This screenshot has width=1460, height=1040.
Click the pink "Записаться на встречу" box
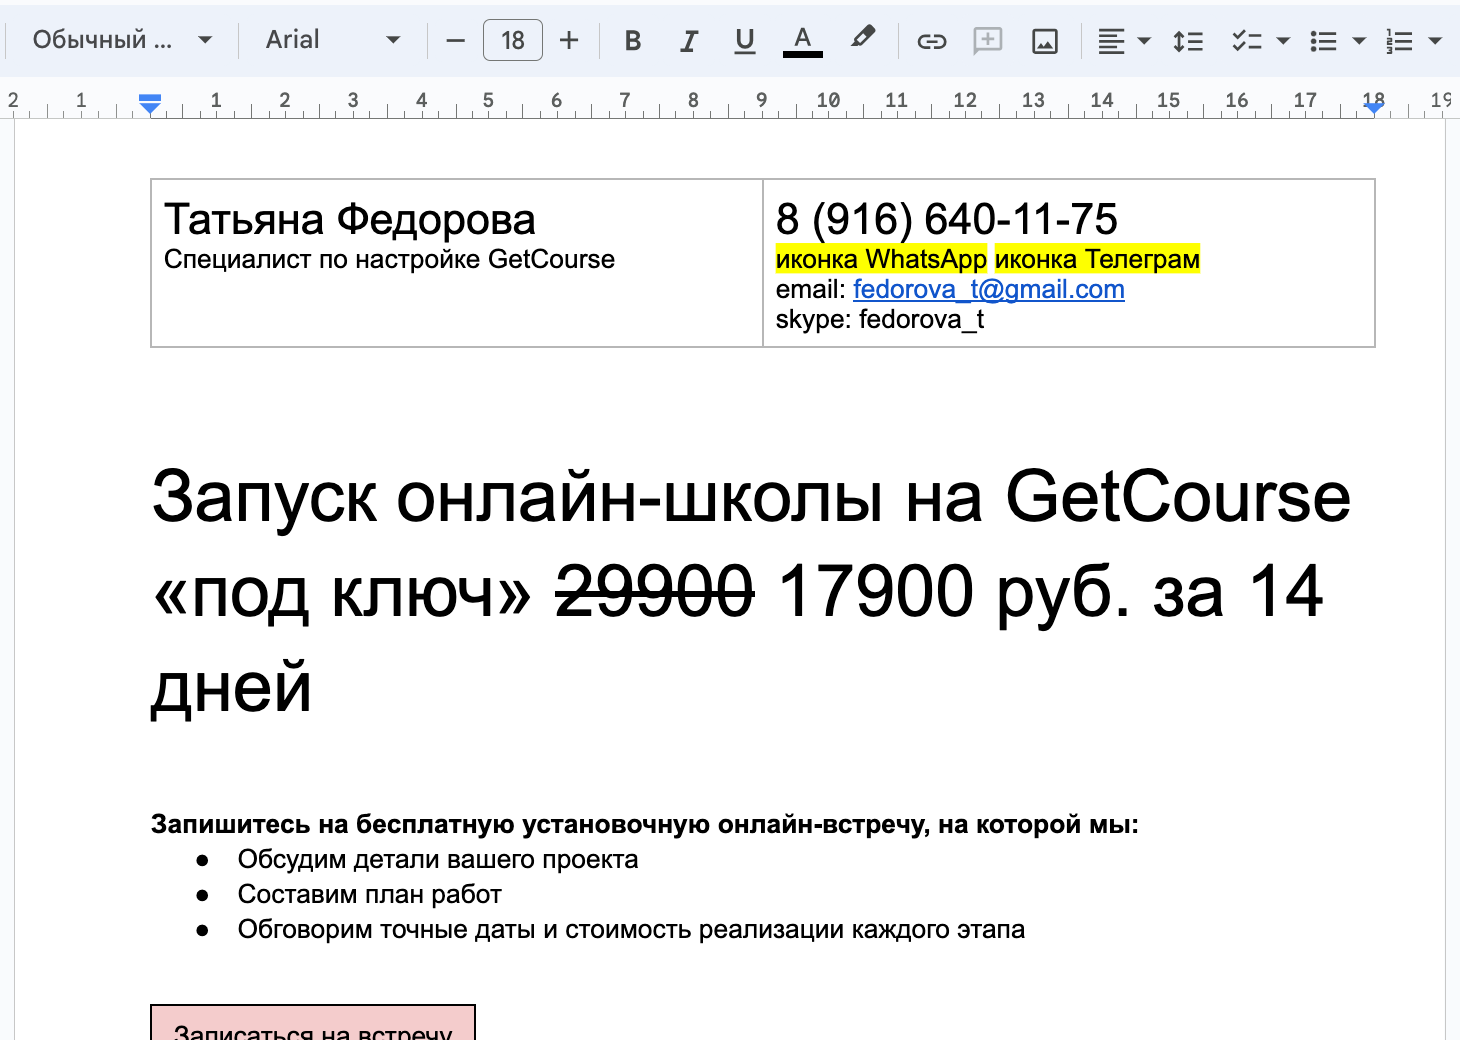click(x=313, y=1023)
